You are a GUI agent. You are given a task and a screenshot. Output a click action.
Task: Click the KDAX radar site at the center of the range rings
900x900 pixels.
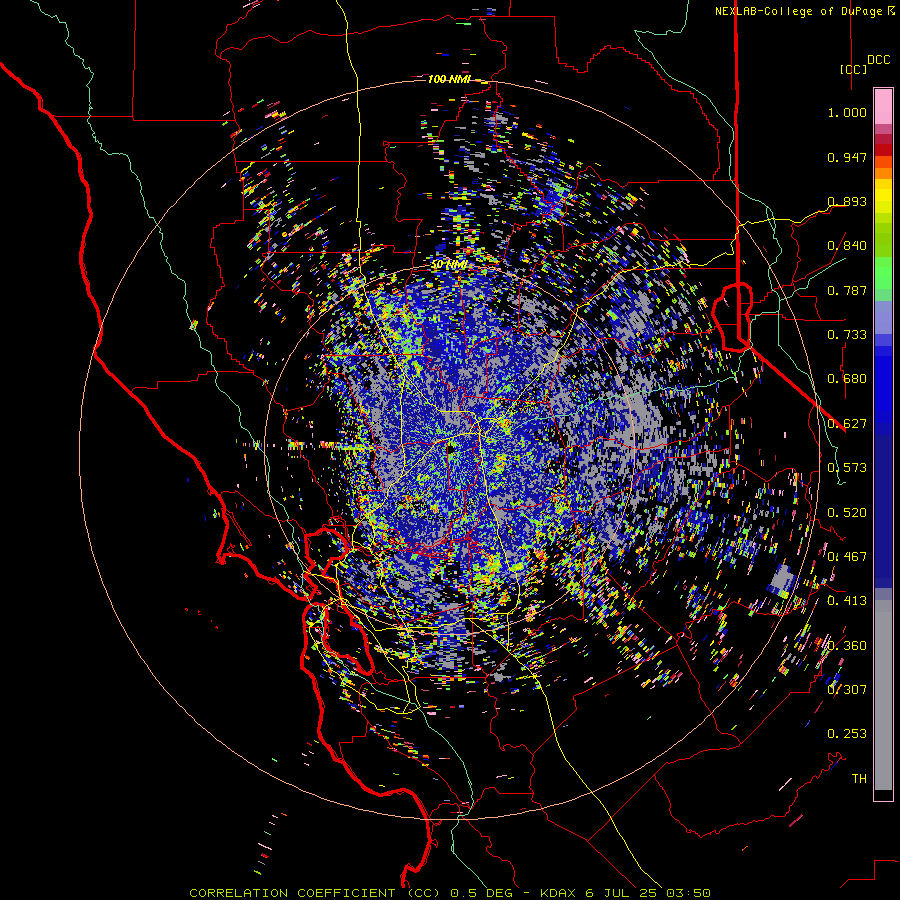(x=451, y=449)
